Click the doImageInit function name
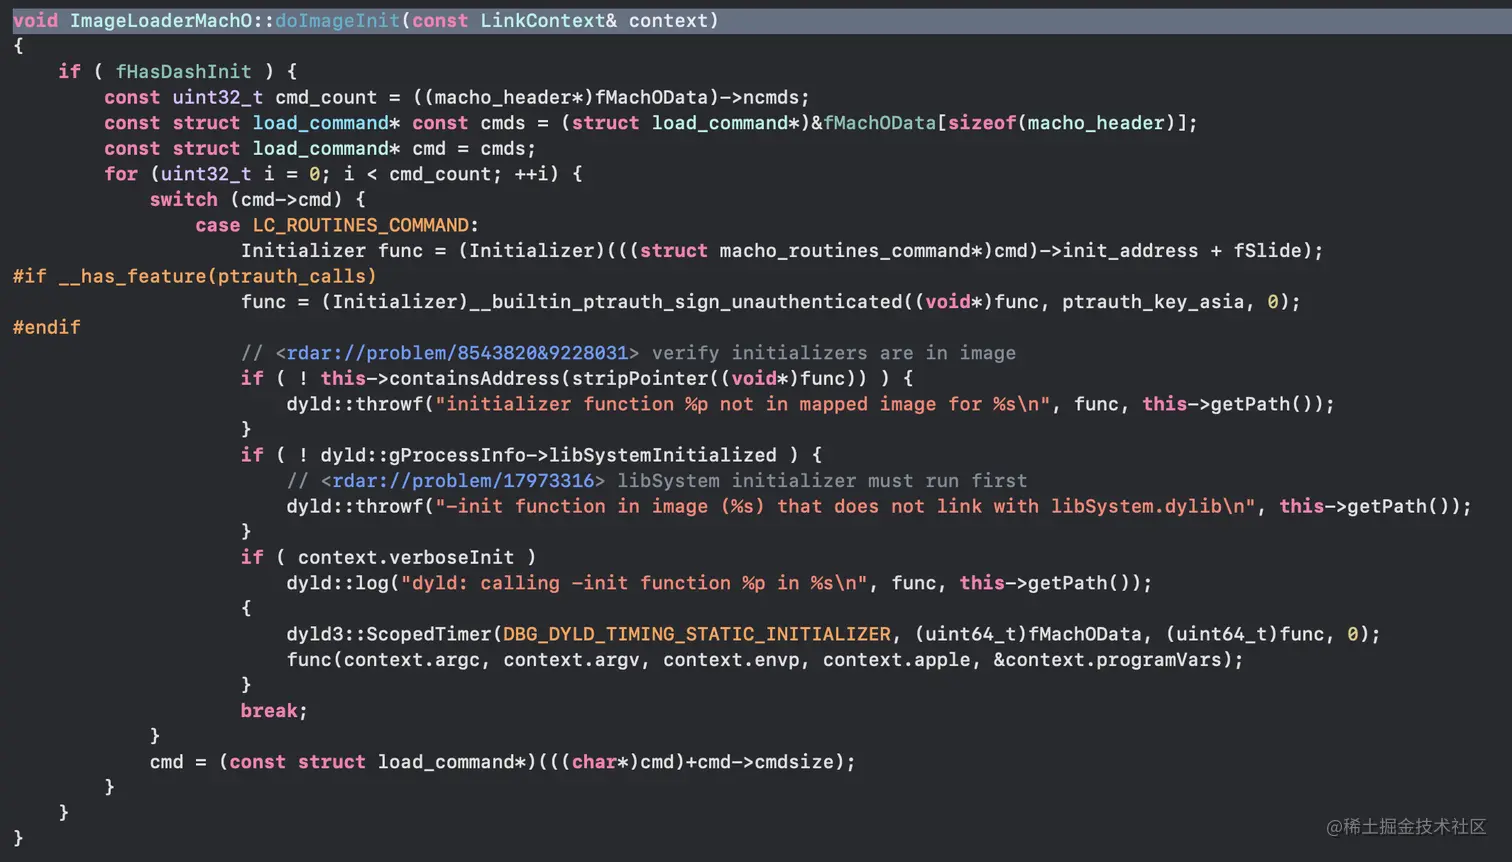1512x862 pixels. [337, 20]
